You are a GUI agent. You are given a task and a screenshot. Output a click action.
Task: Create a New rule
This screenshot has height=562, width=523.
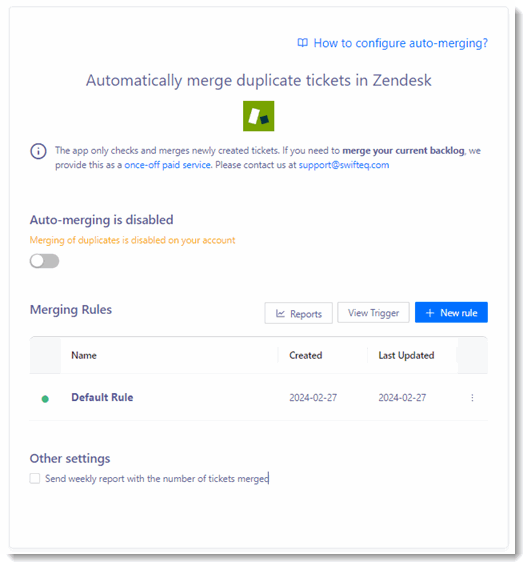click(451, 313)
